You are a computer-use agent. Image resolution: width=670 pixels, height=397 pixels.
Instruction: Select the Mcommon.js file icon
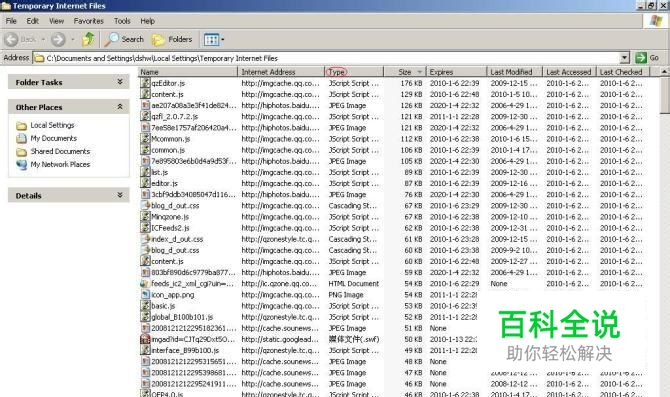(x=145, y=138)
